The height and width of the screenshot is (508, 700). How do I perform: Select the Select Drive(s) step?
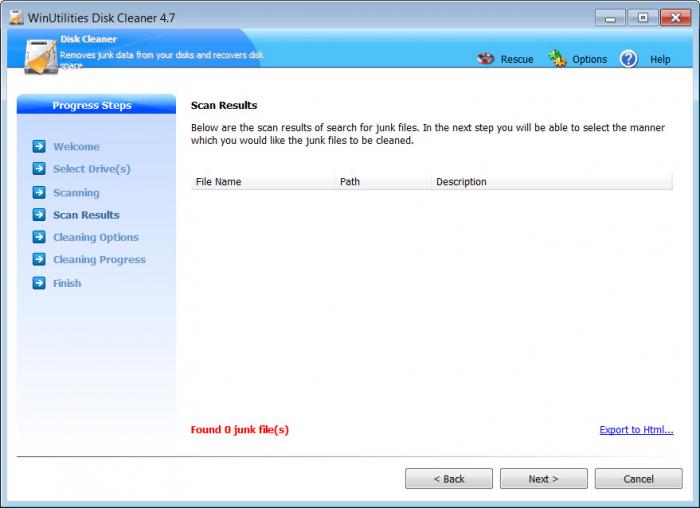coord(92,169)
